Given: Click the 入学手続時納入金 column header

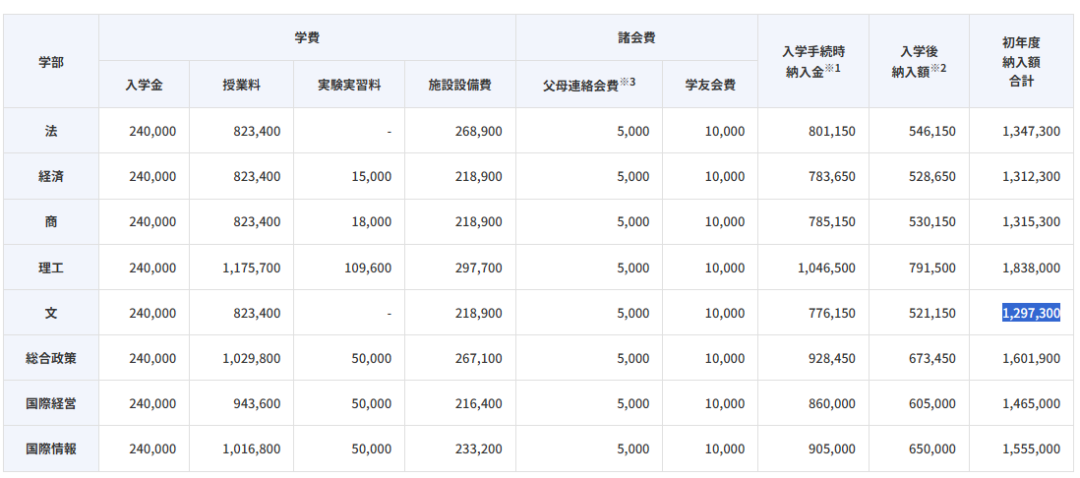Looking at the screenshot, I should click(811, 60).
